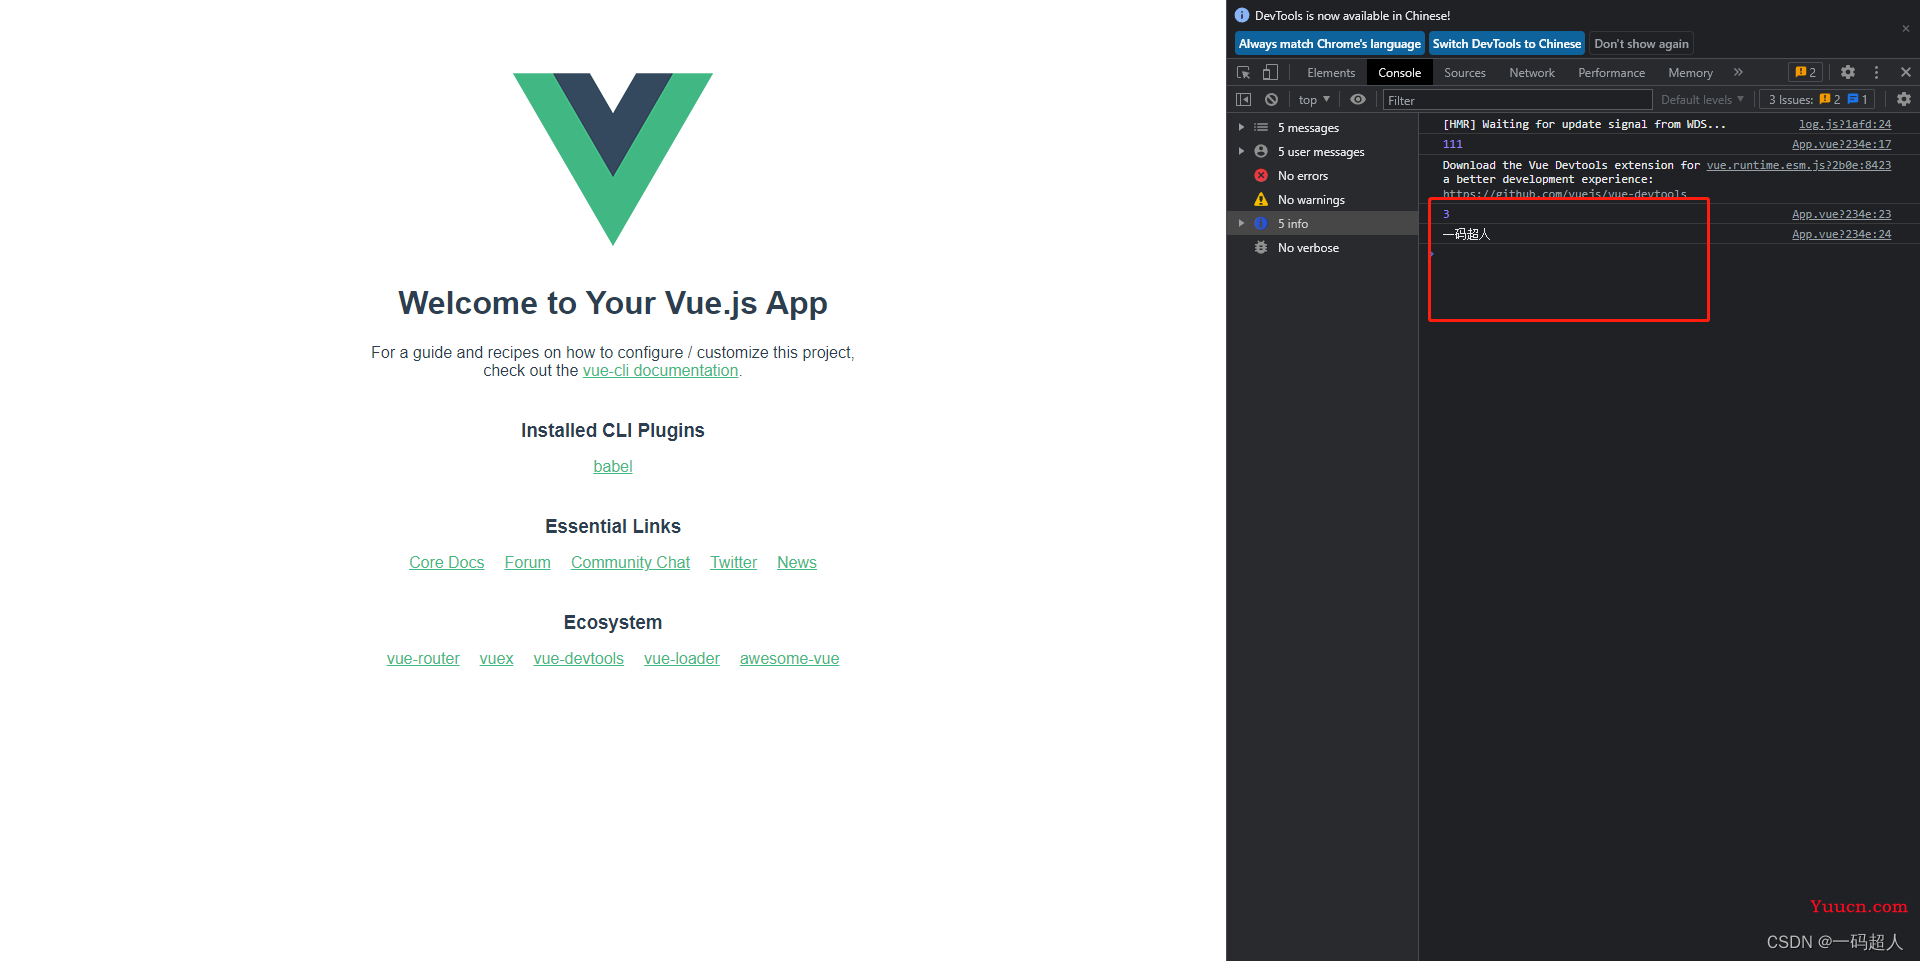Open the vue-loader ecosystem link
Screen dimensions: 1920x961
click(682, 658)
